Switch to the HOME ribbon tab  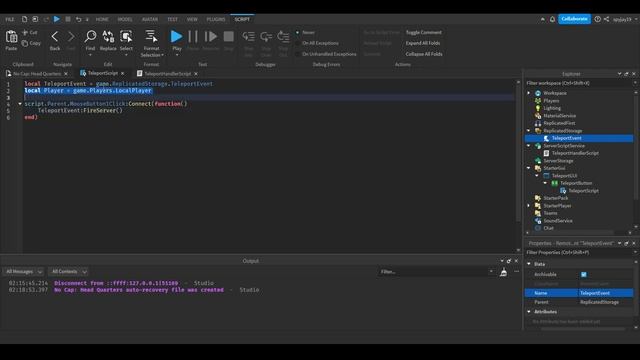(102, 19)
